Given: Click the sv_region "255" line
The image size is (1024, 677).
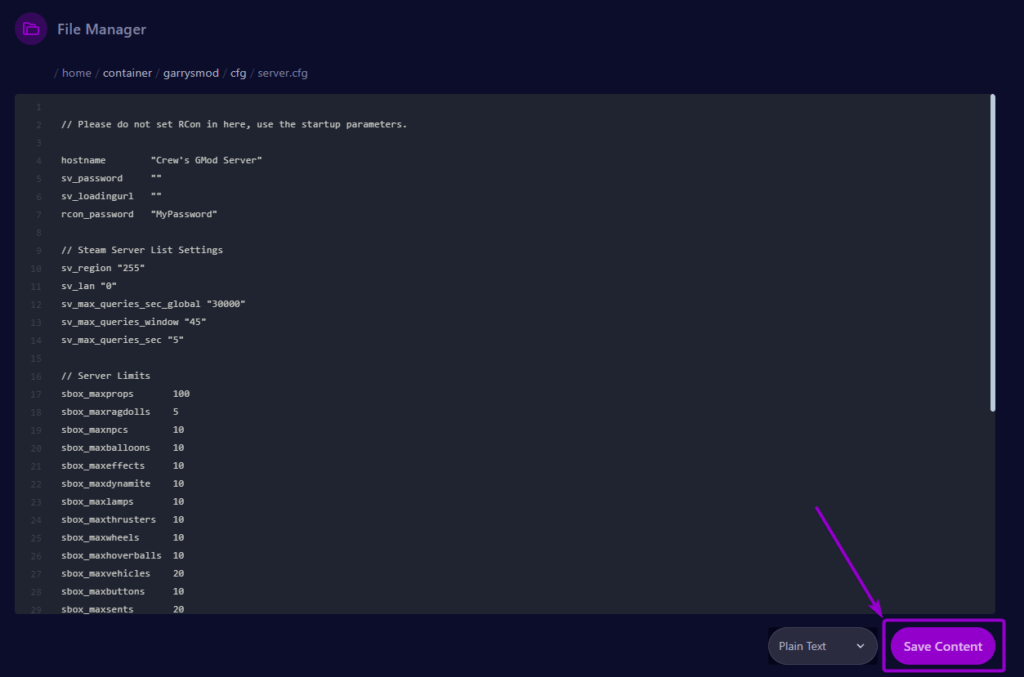Looking at the screenshot, I should 103,268.
